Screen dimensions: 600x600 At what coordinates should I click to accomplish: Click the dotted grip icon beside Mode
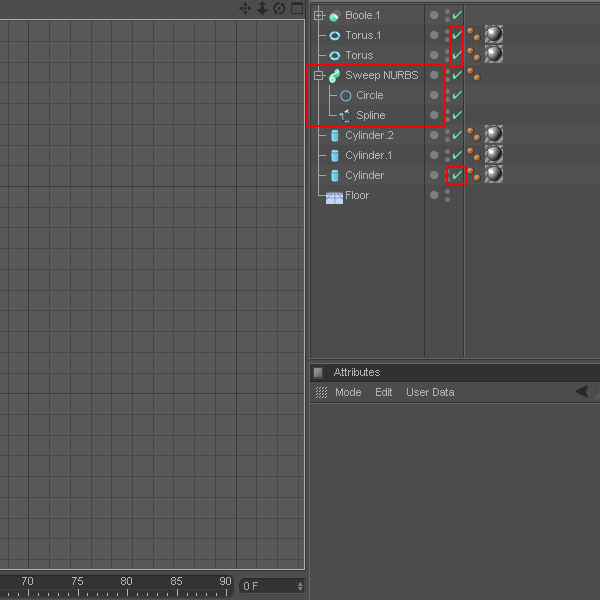321,393
